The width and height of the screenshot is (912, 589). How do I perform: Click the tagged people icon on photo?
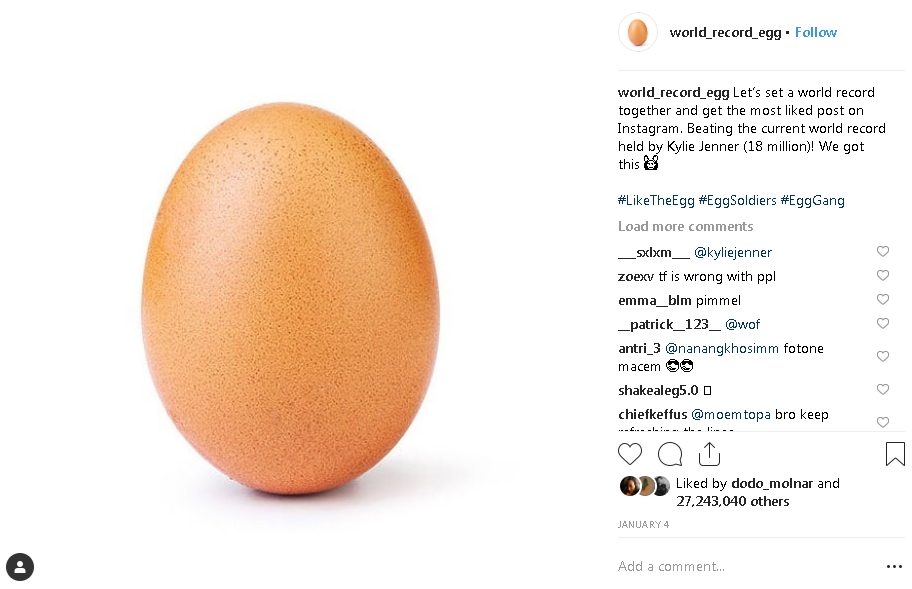[20, 567]
